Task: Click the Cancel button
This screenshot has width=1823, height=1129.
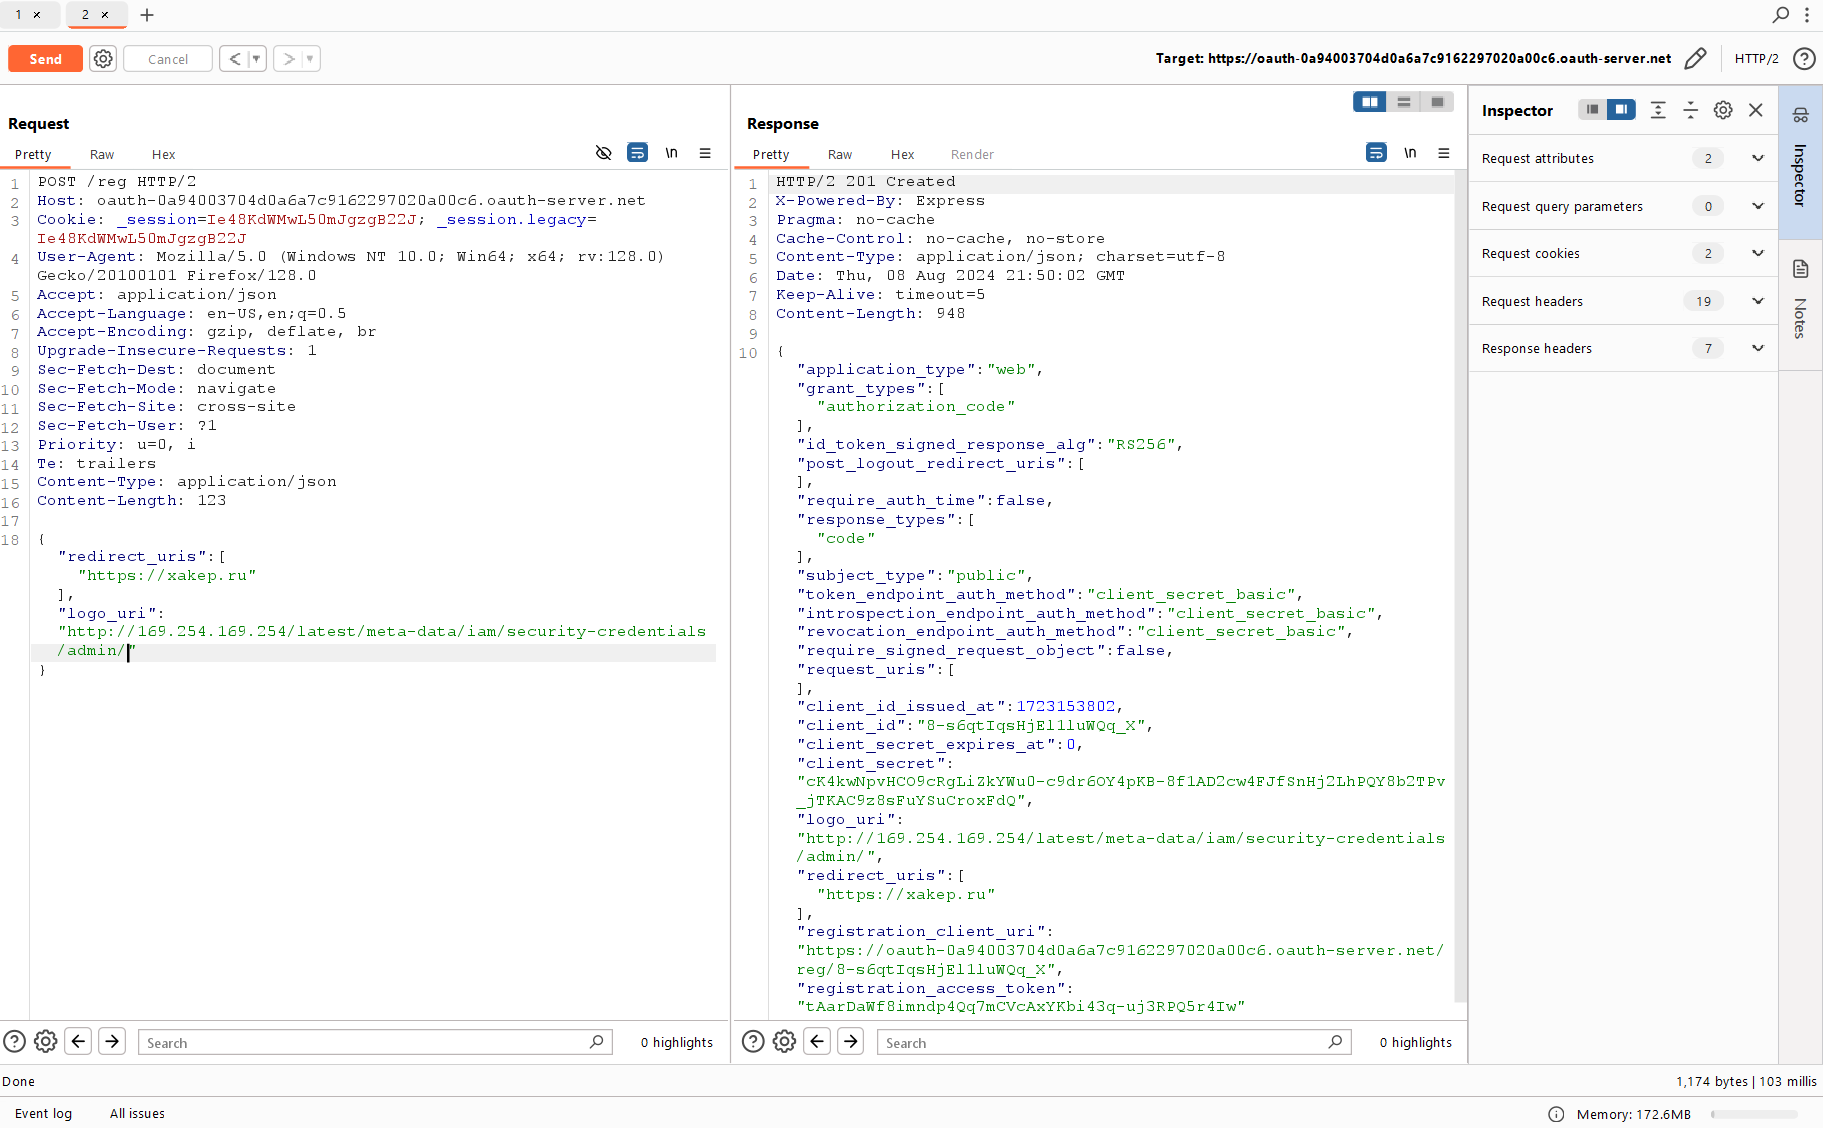Action: [168, 59]
